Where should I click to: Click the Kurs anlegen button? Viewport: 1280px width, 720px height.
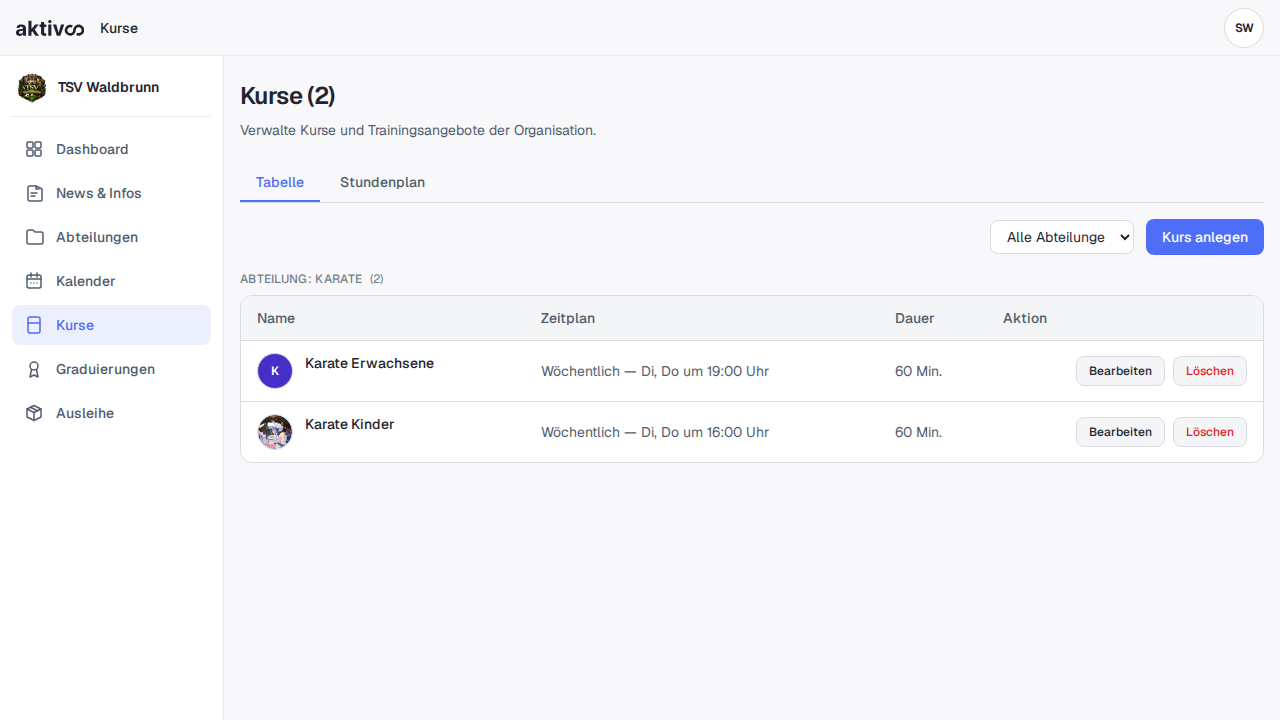point(1205,237)
